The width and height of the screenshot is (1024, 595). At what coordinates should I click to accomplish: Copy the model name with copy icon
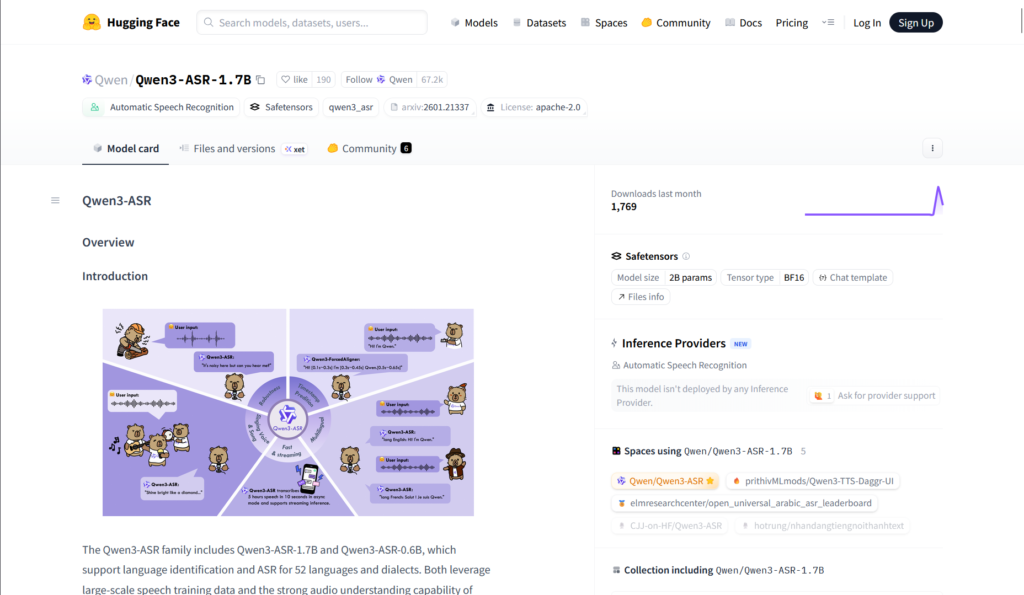pyautogui.click(x=261, y=80)
